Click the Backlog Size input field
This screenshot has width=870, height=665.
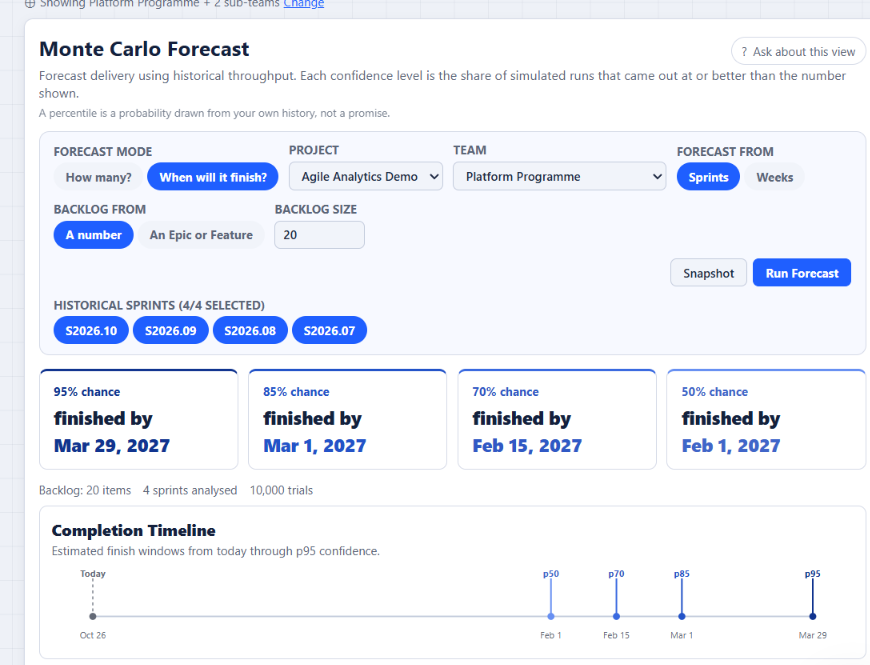[x=320, y=235]
